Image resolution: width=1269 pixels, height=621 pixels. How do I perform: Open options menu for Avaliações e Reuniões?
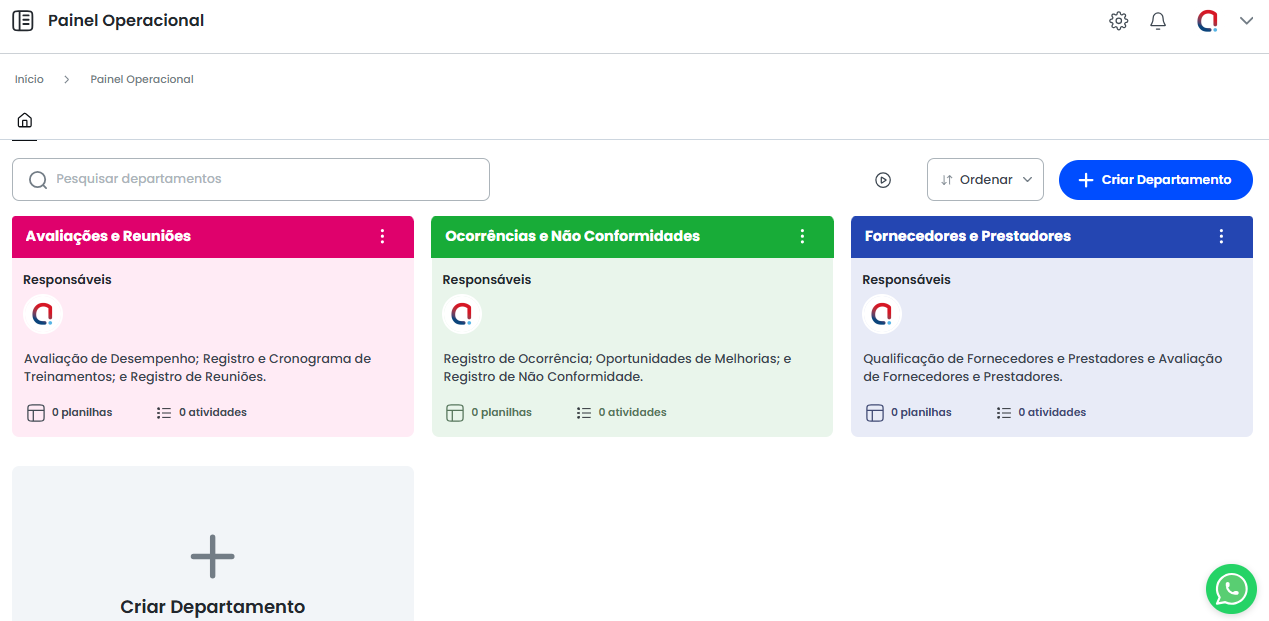pos(382,237)
